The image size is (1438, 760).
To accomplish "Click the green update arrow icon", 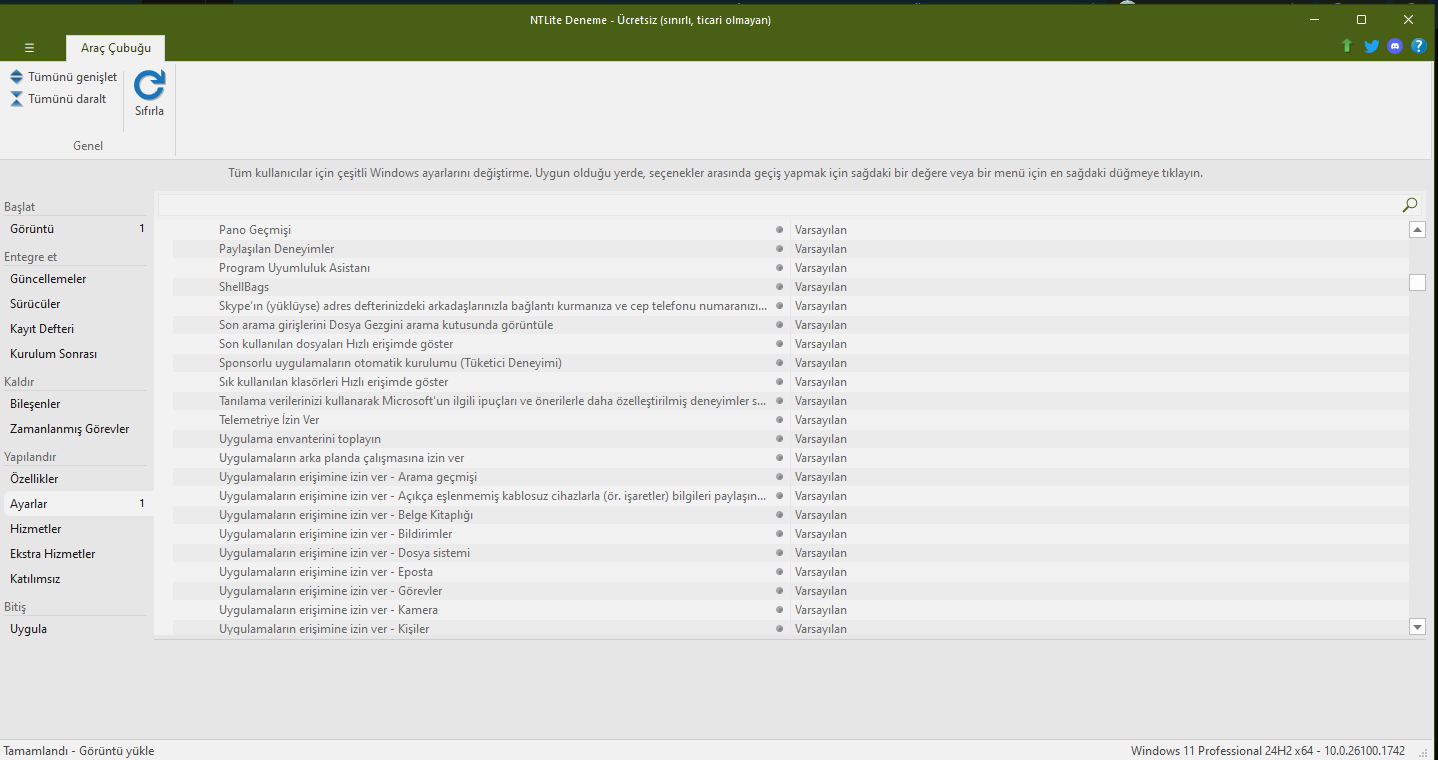I will tap(1347, 46).
